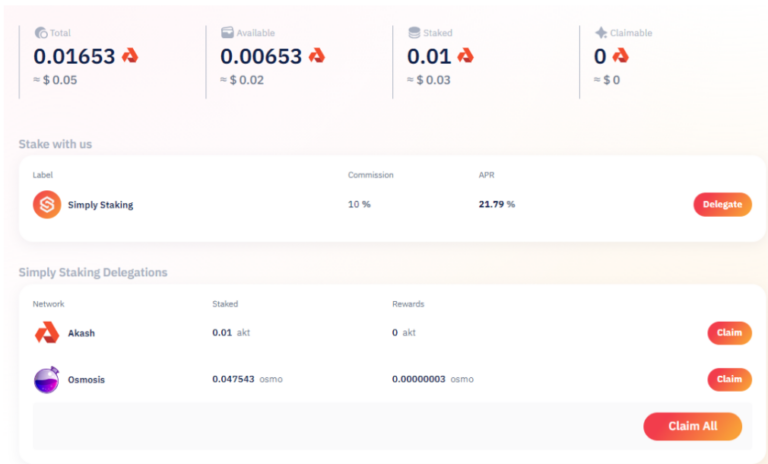This screenshot has height=464, width=768.
Task: Click Akash logo beside 0 claimable
Action: pos(620,57)
